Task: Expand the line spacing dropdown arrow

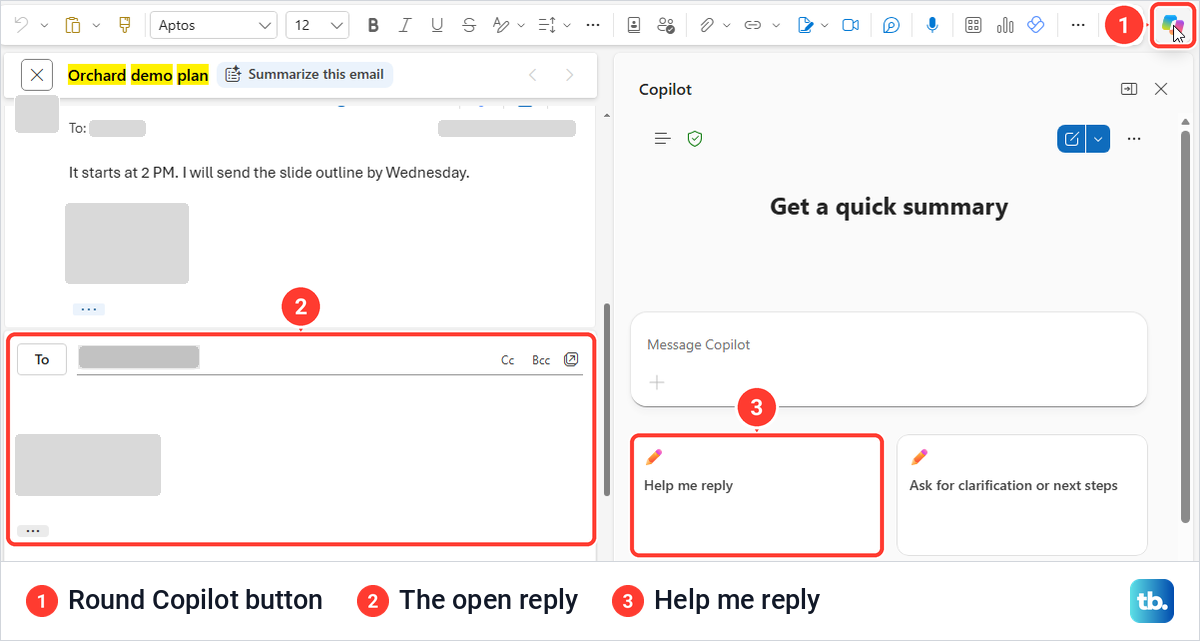Action: coord(567,25)
